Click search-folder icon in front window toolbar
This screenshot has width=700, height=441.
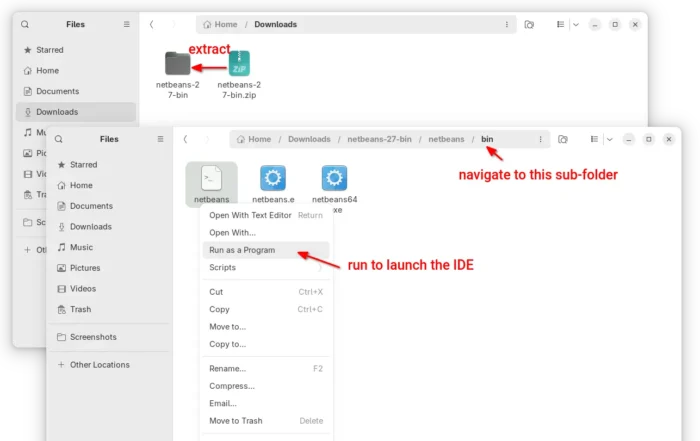pos(563,139)
